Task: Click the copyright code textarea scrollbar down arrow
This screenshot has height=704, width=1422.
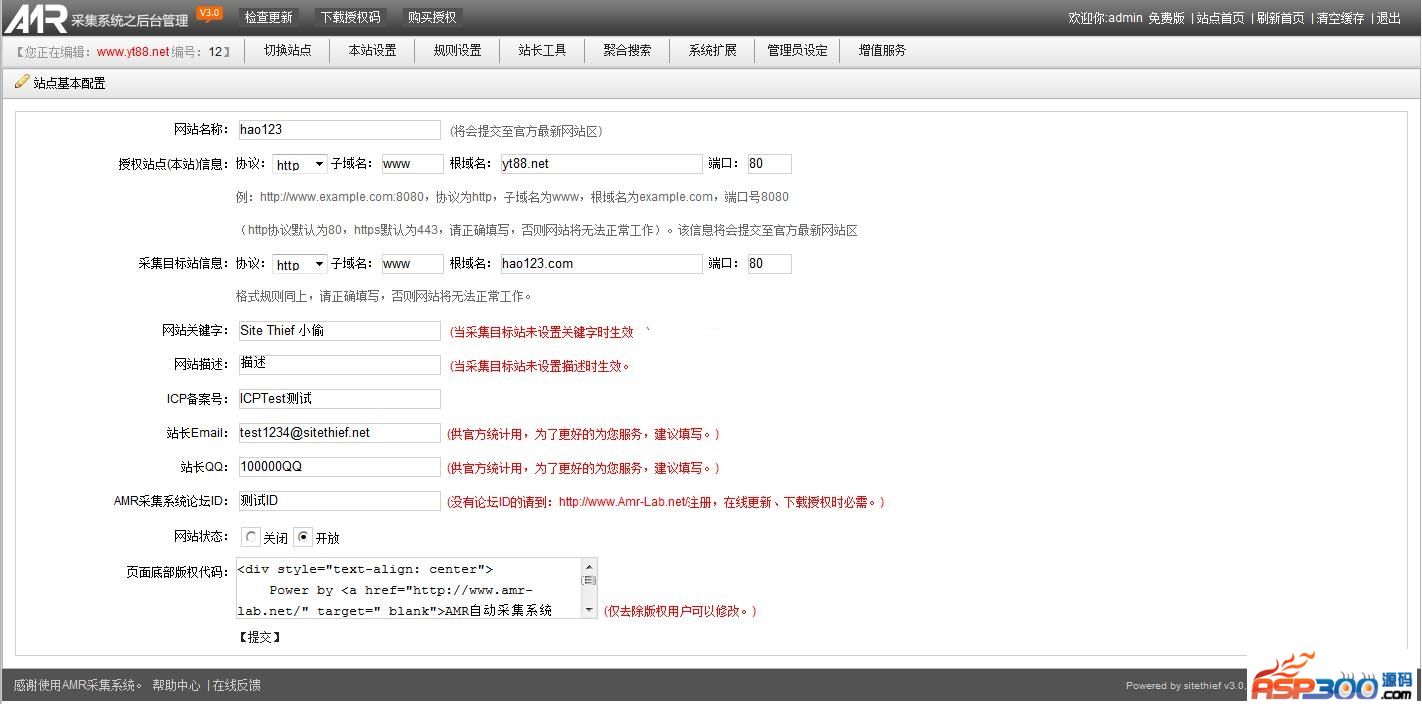Action: click(589, 609)
